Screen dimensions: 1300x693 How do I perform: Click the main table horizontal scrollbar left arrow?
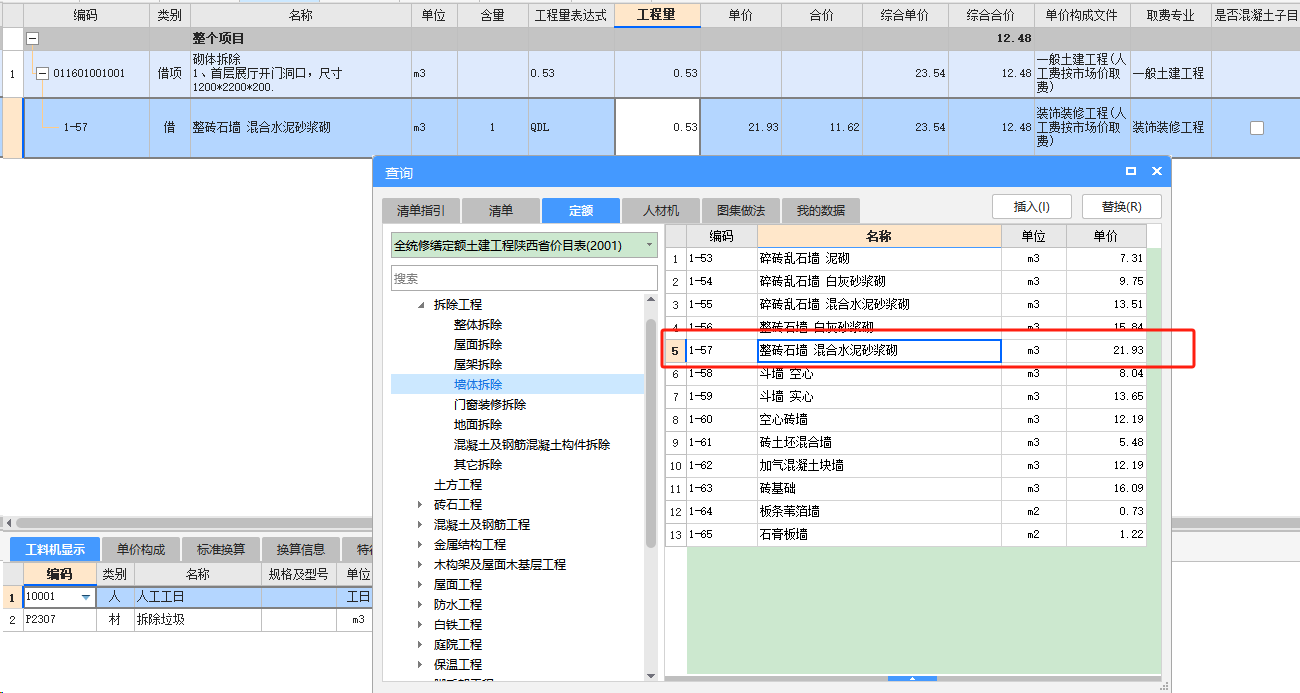point(9,523)
